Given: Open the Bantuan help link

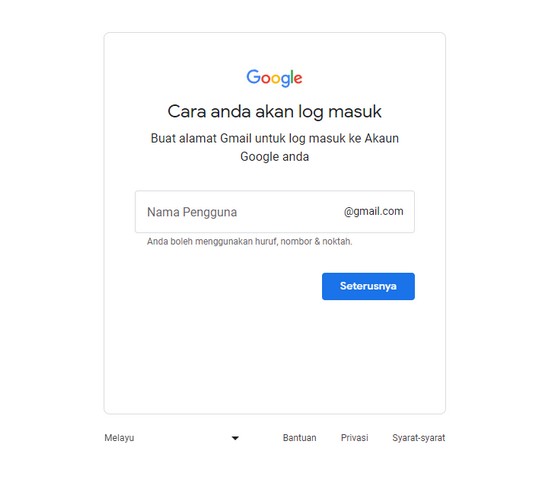Looking at the screenshot, I should (299, 438).
